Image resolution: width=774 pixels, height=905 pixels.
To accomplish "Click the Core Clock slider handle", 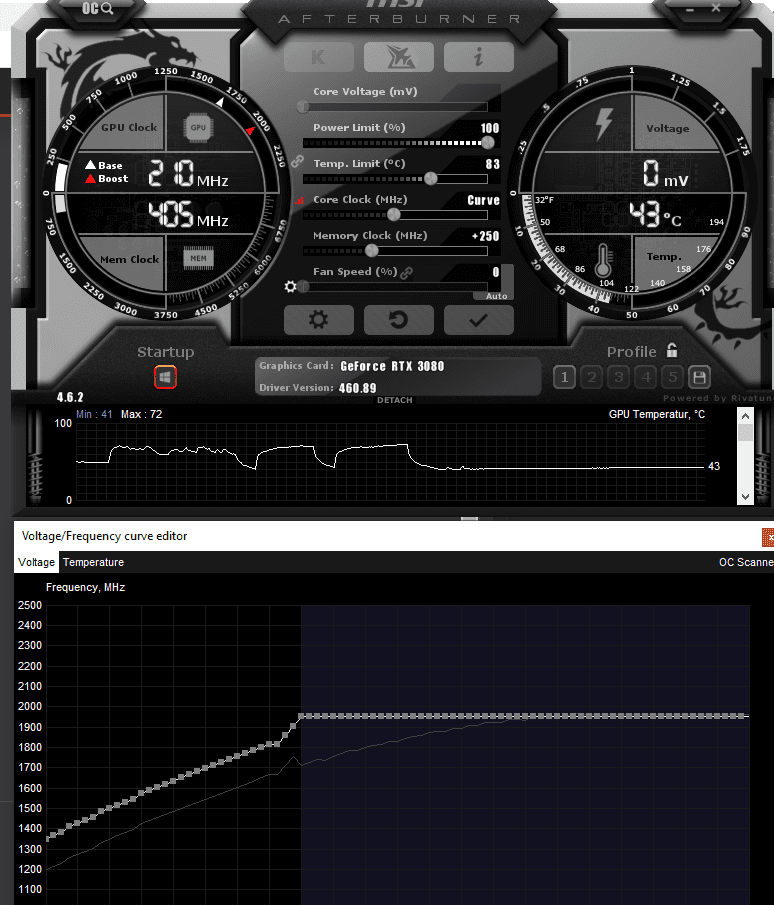I will pyautogui.click(x=394, y=215).
